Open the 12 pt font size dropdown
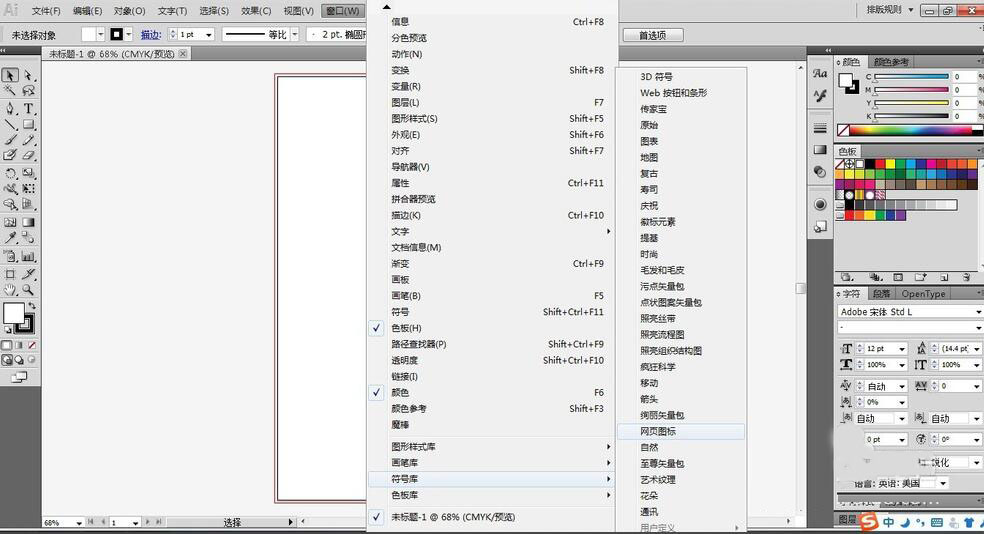 [902, 349]
